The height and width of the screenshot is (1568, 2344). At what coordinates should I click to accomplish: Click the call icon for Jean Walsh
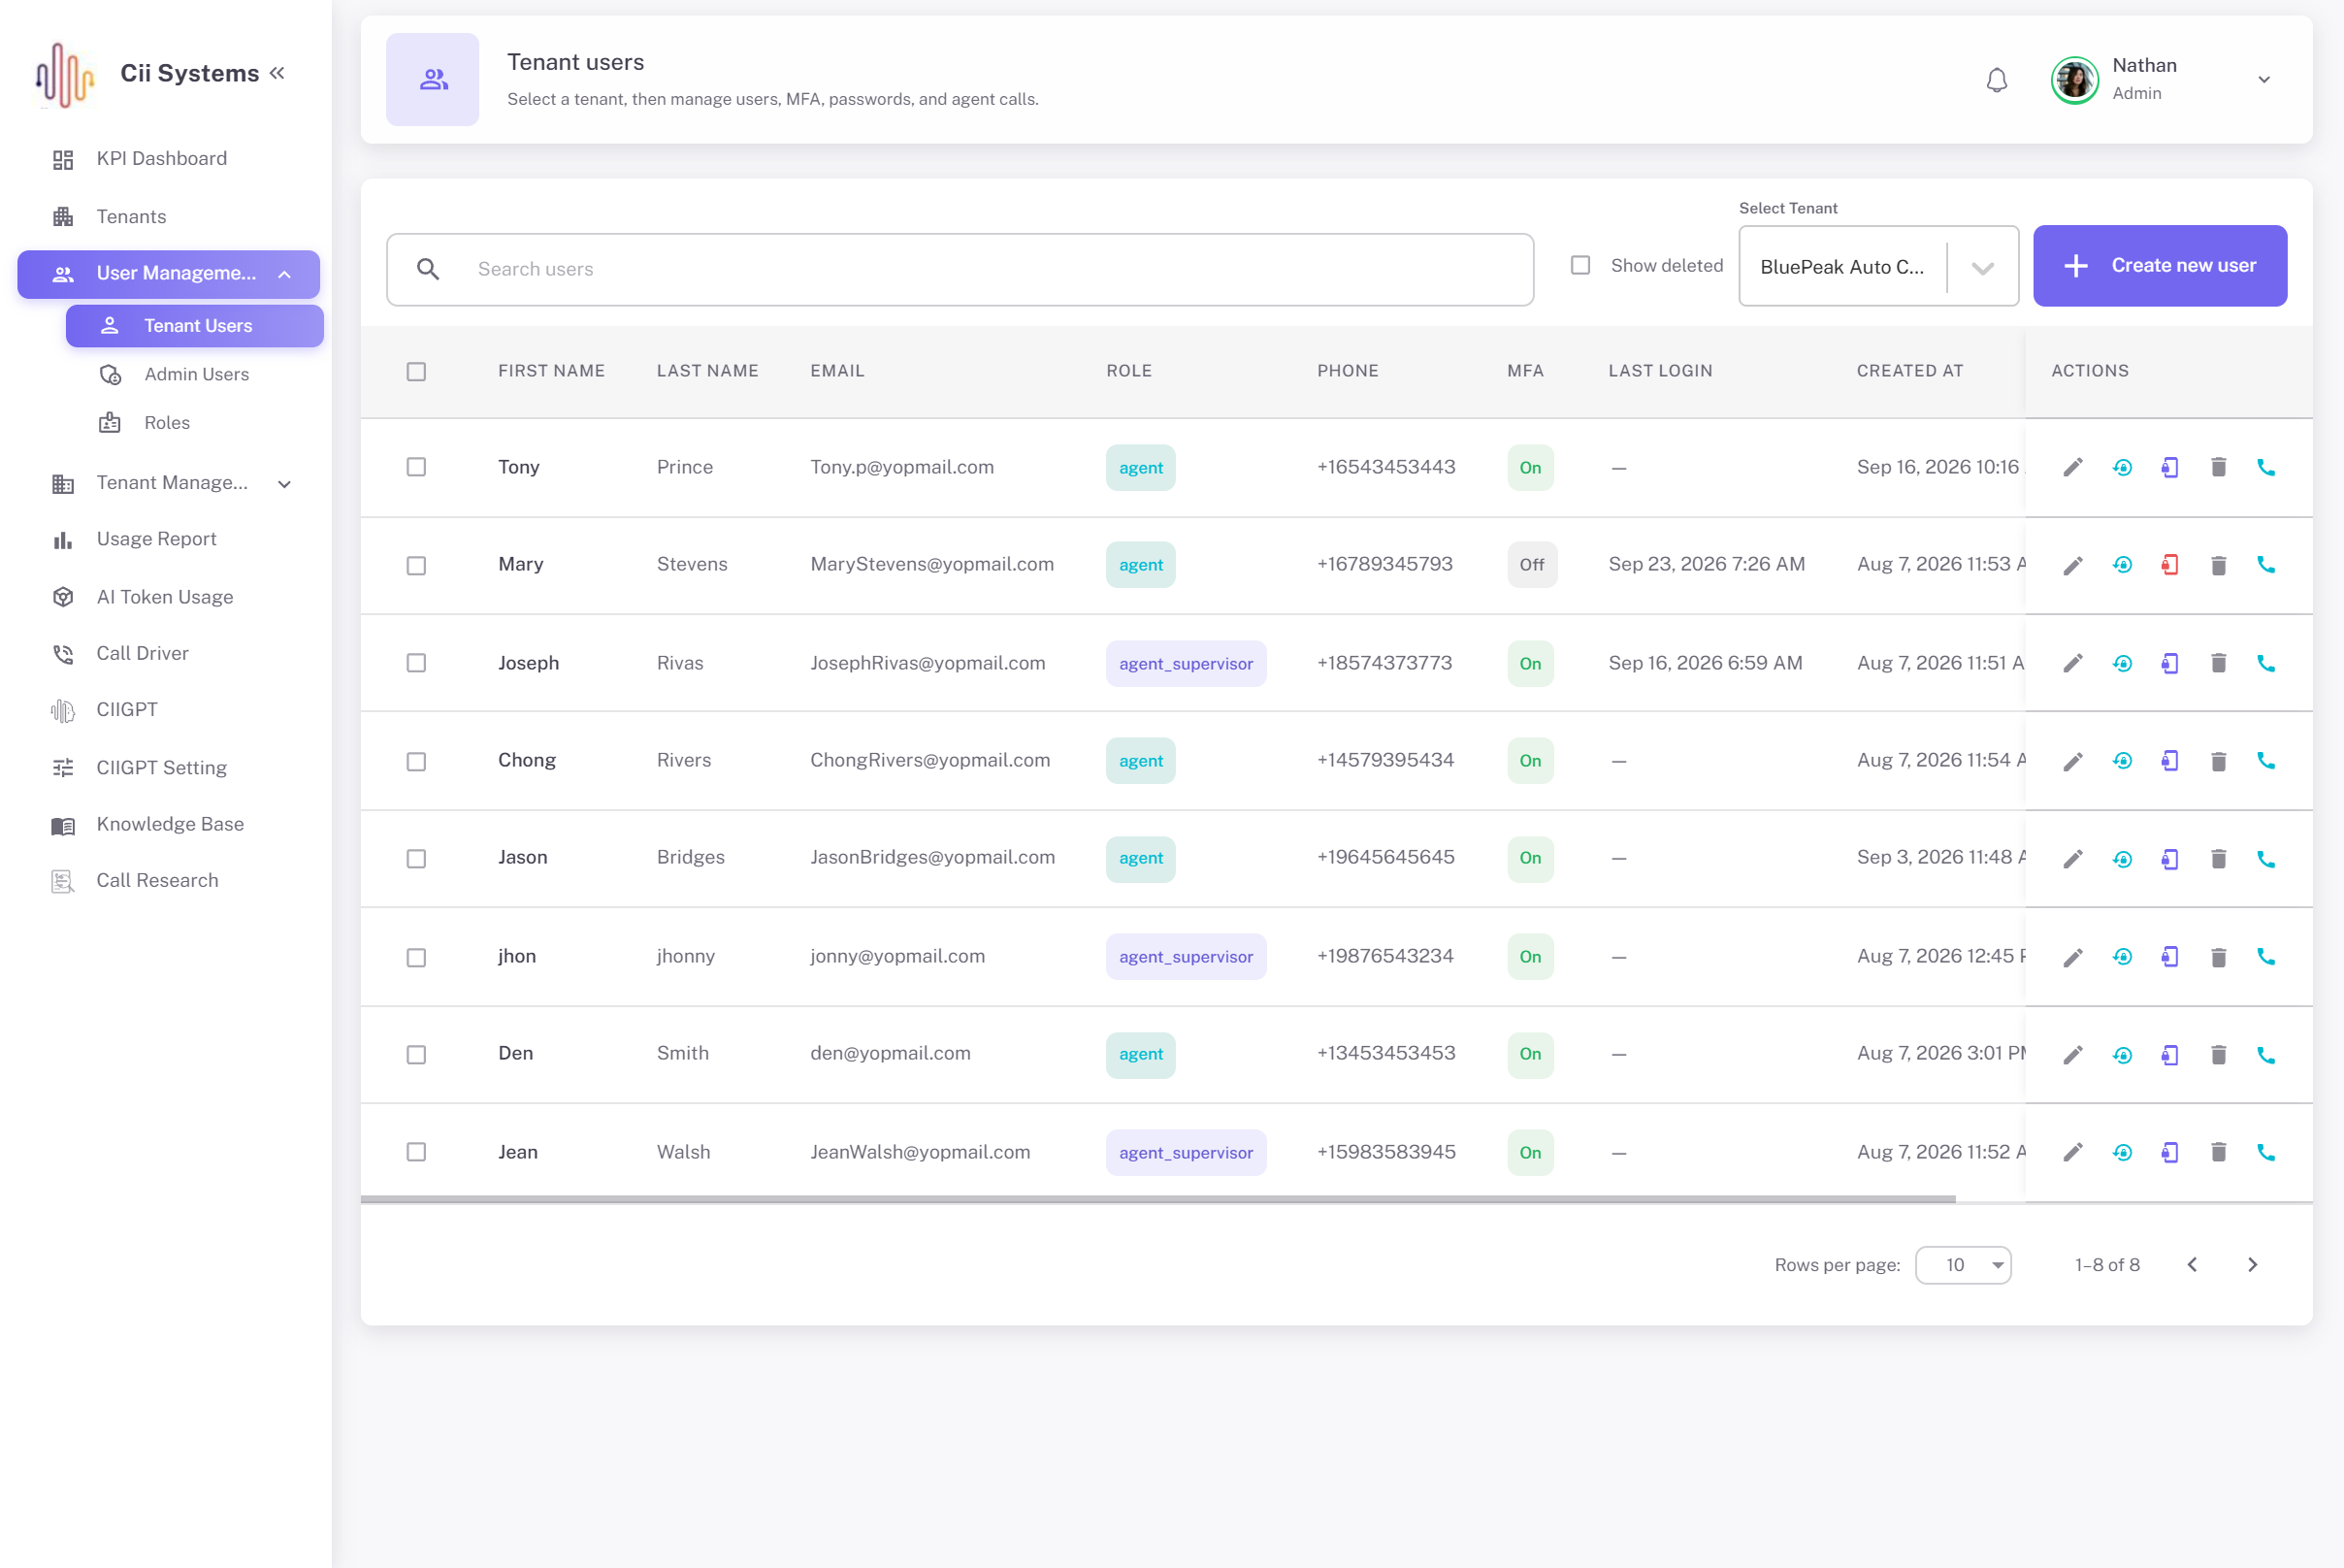coord(2266,1153)
